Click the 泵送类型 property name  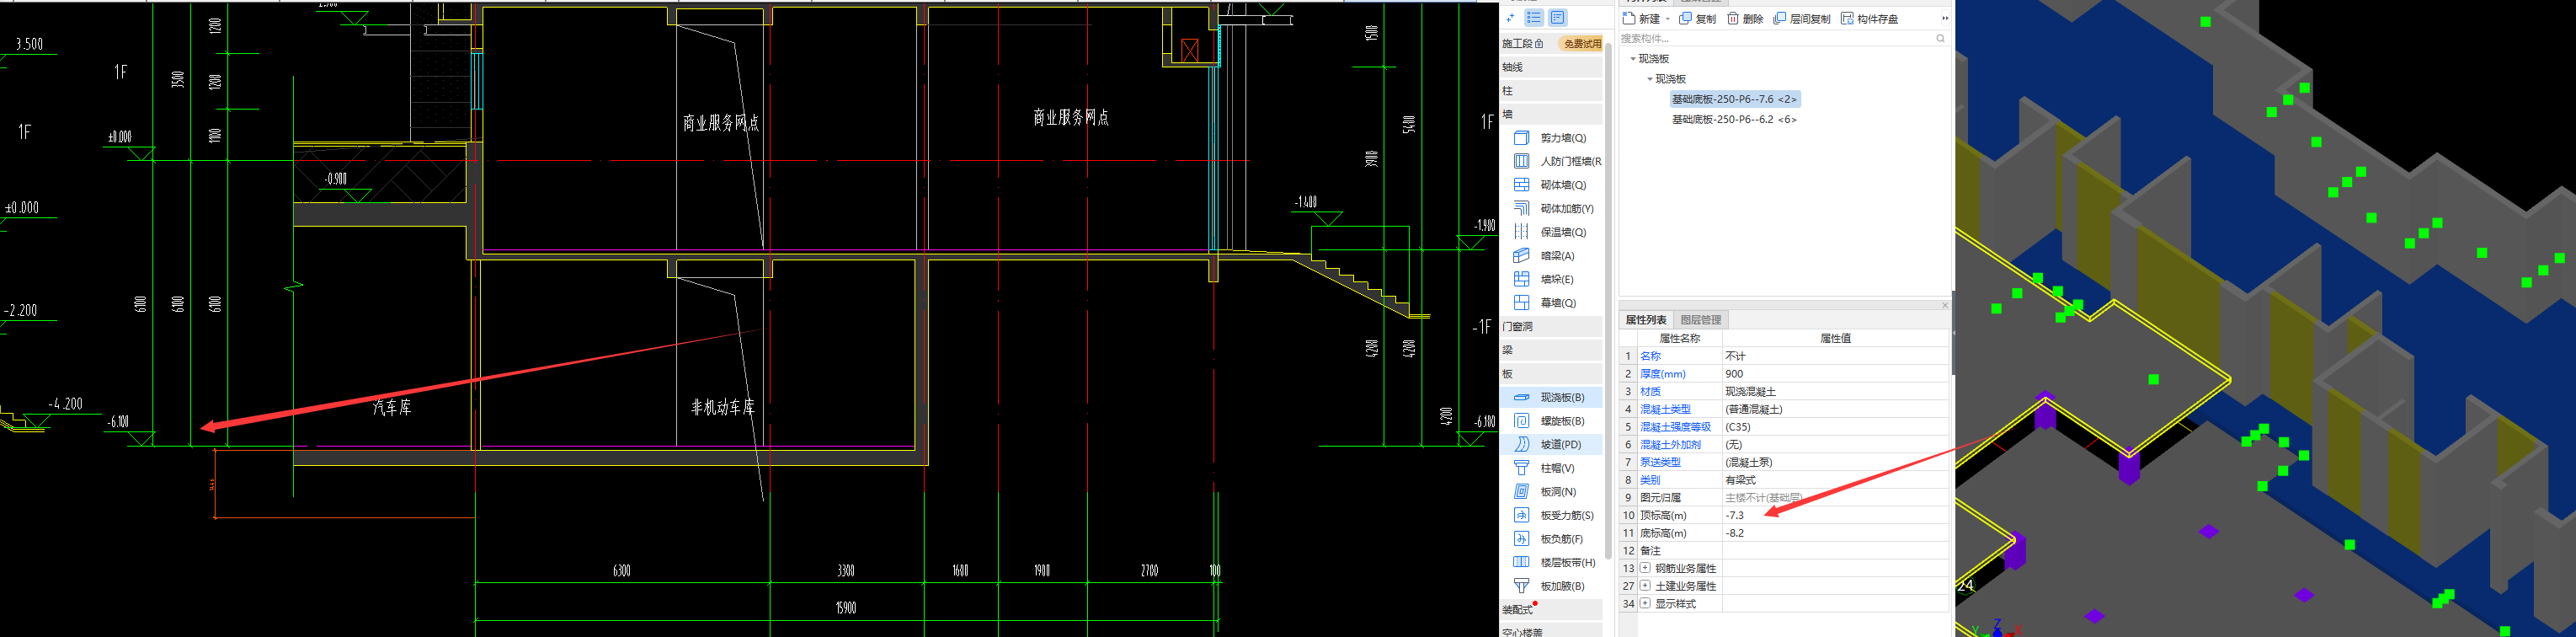pyautogui.click(x=1660, y=462)
